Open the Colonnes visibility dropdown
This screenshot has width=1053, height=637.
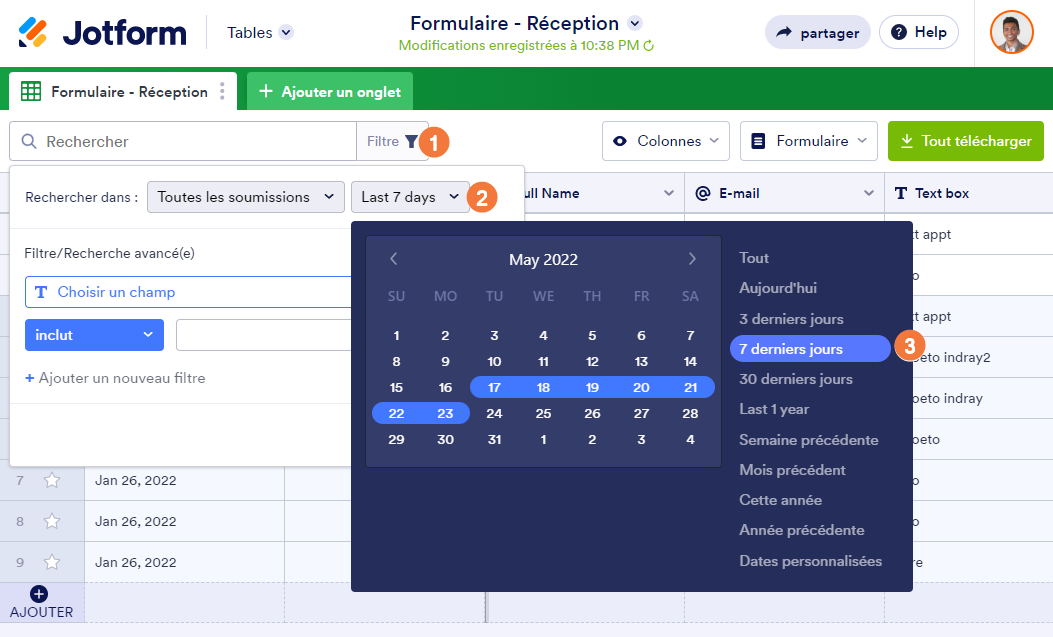point(666,141)
